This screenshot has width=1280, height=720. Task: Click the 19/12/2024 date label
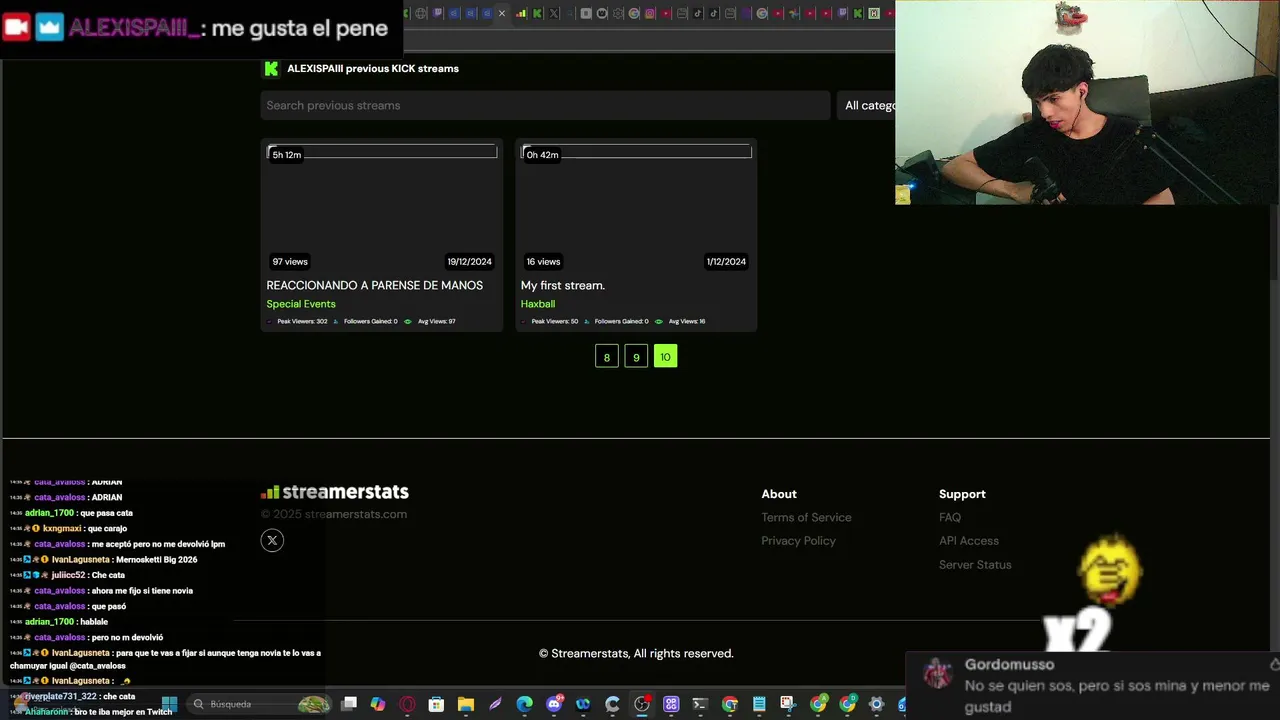469,262
